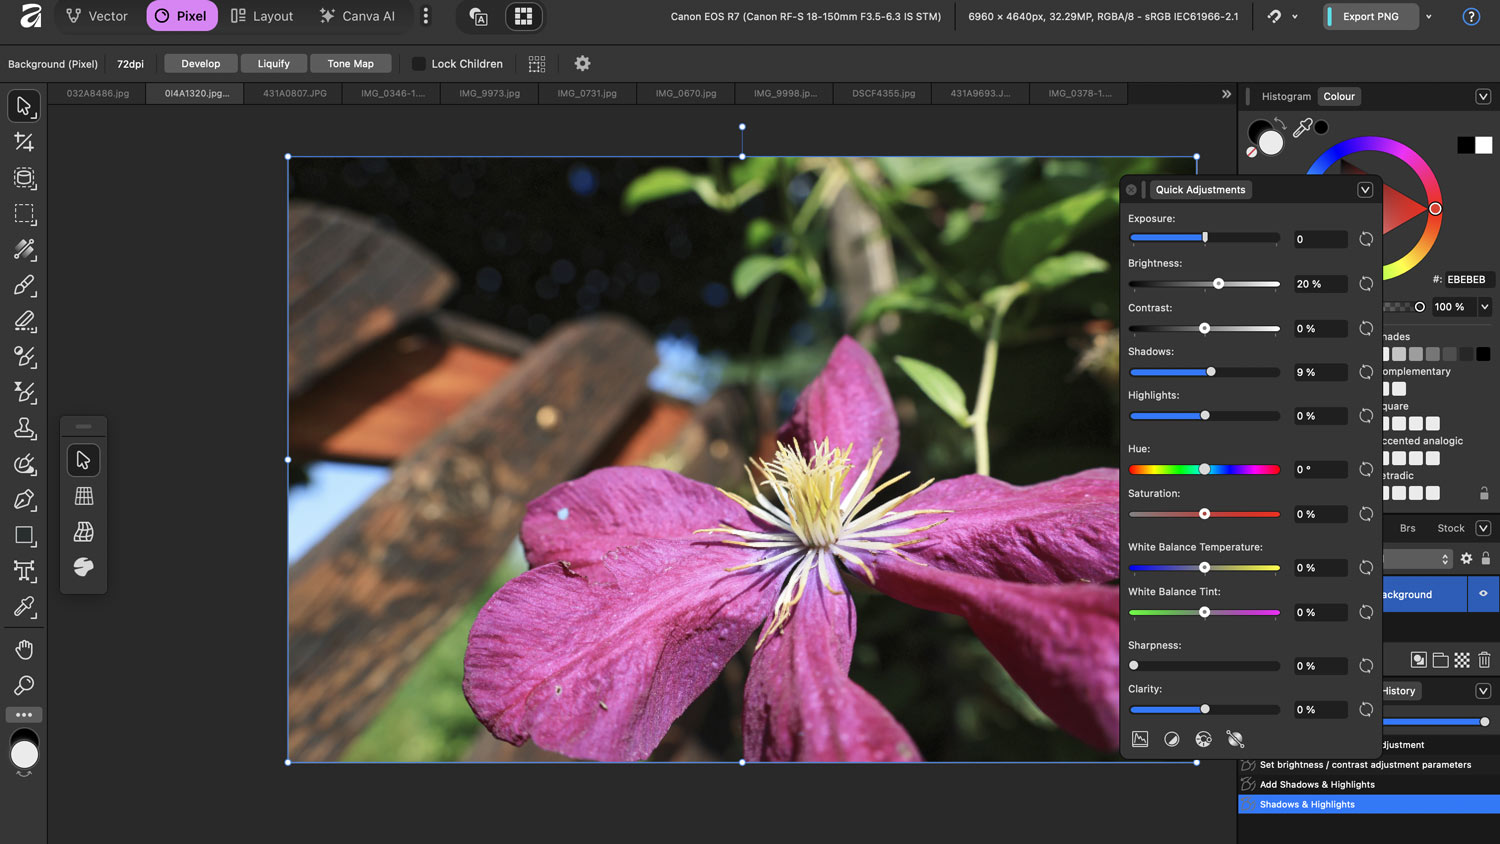Show more document tabs with chevron
This screenshot has height=844, width=1500.
tap(1226, 94)
